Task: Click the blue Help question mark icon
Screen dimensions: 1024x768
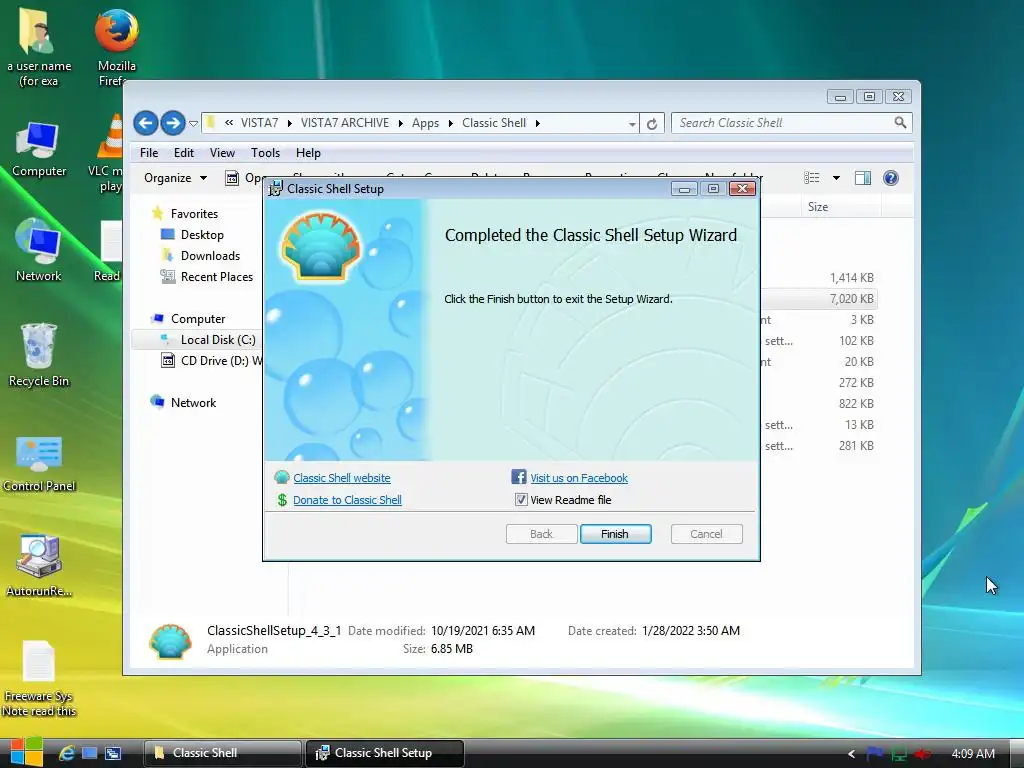Action: [891, 178]
